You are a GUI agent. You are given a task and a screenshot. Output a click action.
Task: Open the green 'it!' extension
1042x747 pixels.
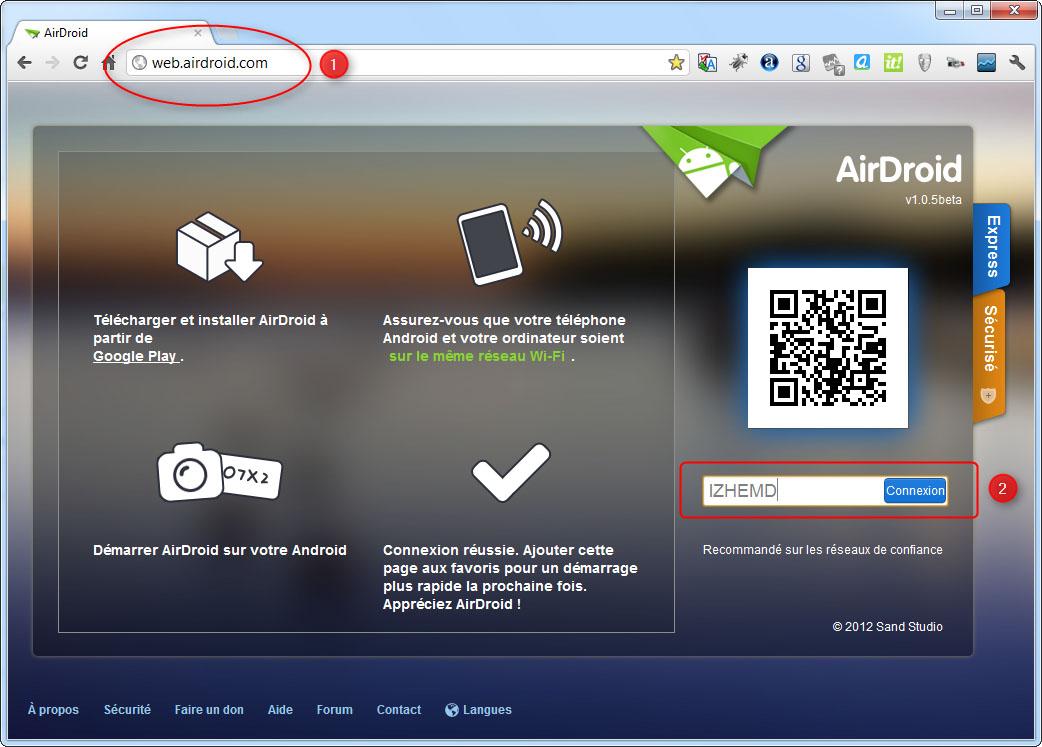point(893,62)
